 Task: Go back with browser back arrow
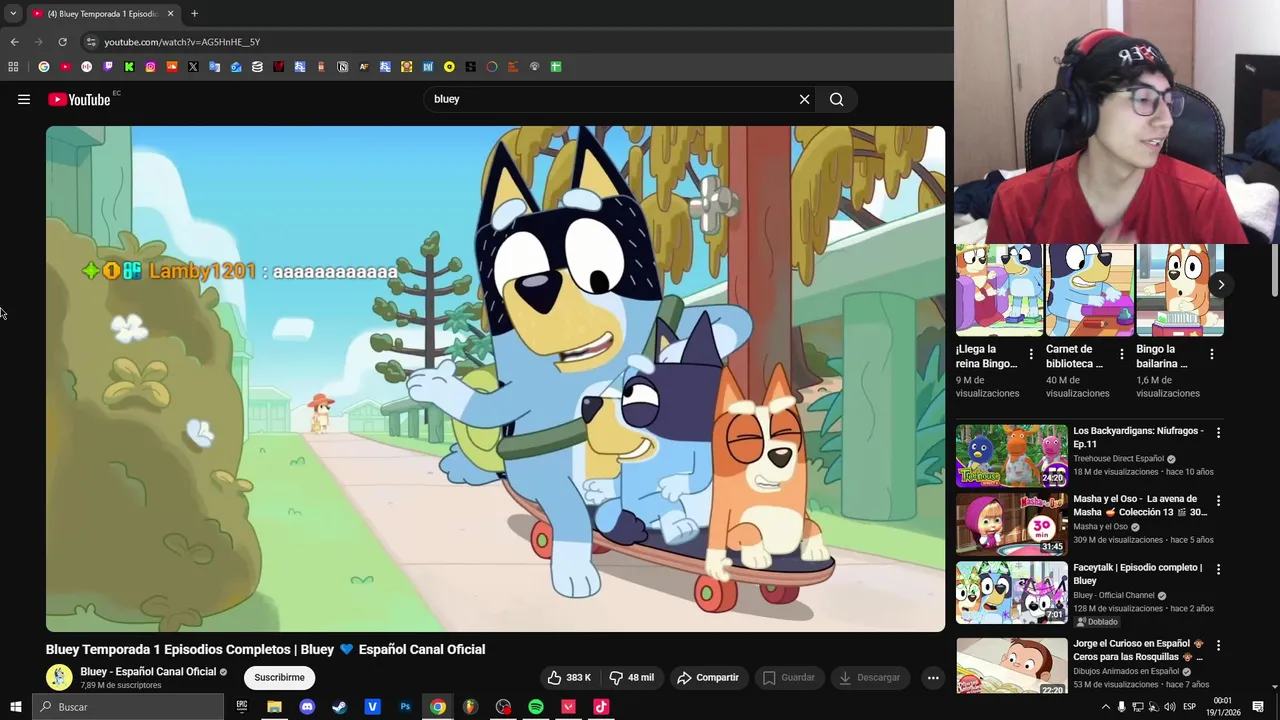point(14,42)
